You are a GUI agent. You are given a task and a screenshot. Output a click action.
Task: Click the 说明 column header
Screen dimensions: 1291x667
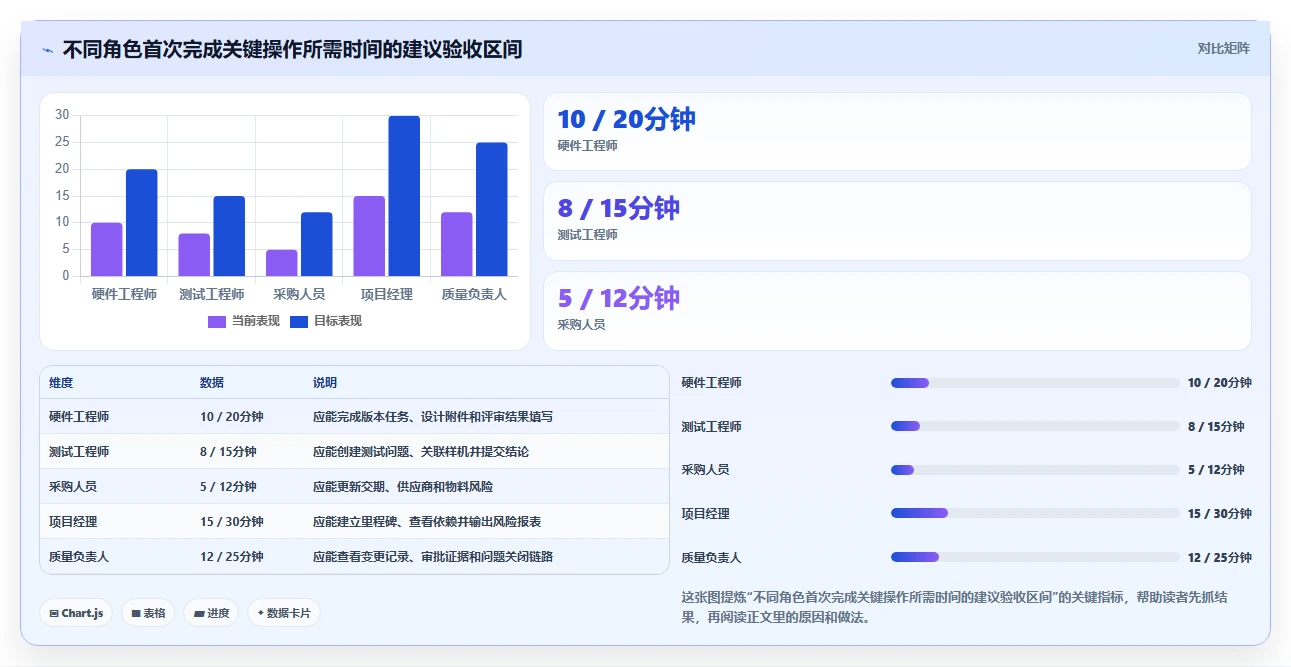click(325, 383)
